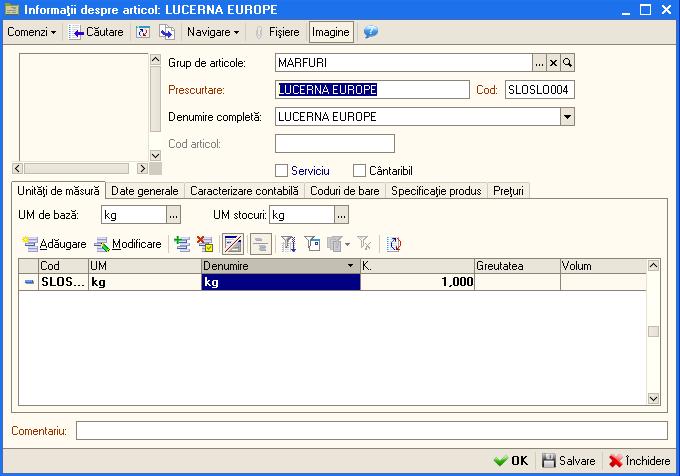Click the selected kg Denumire cell
Screen dimensions: 680x476
[281, 282]
